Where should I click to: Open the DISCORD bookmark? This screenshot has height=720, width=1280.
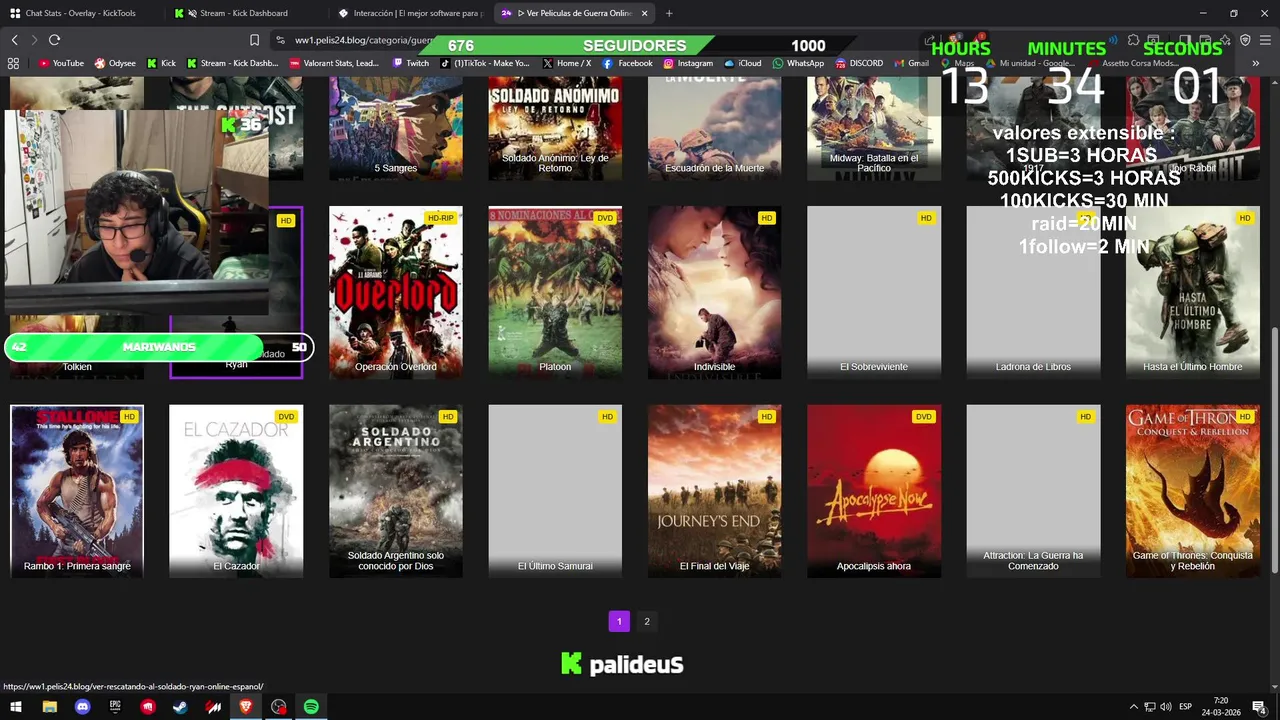[x=859, y=63]
